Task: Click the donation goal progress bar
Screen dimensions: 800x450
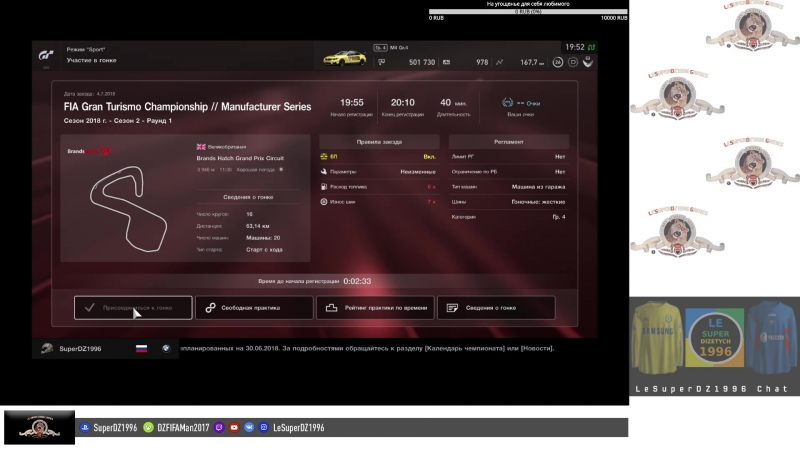Action: pyautogui.click(x=528, y=11)
